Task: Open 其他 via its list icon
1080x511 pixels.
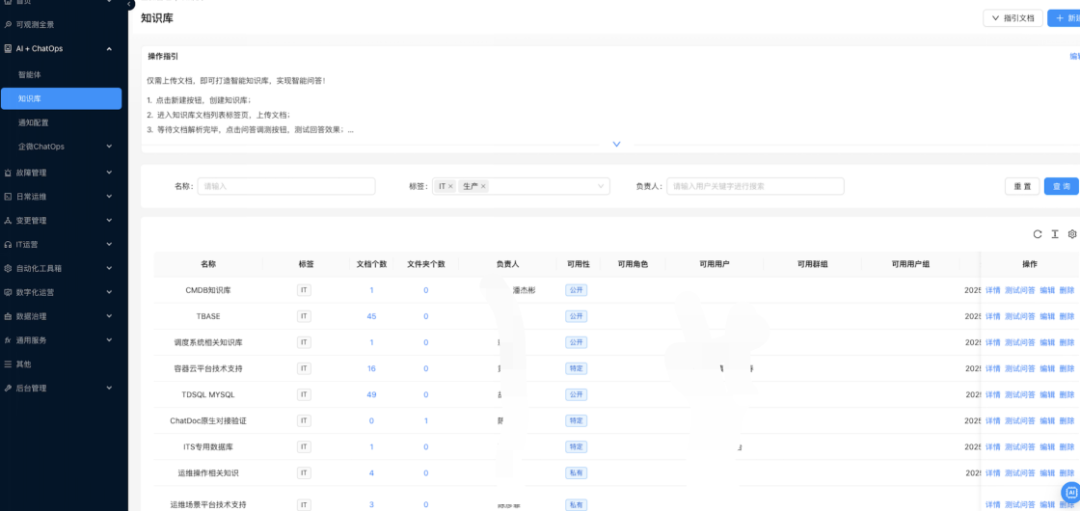Action: coord(8,364)
